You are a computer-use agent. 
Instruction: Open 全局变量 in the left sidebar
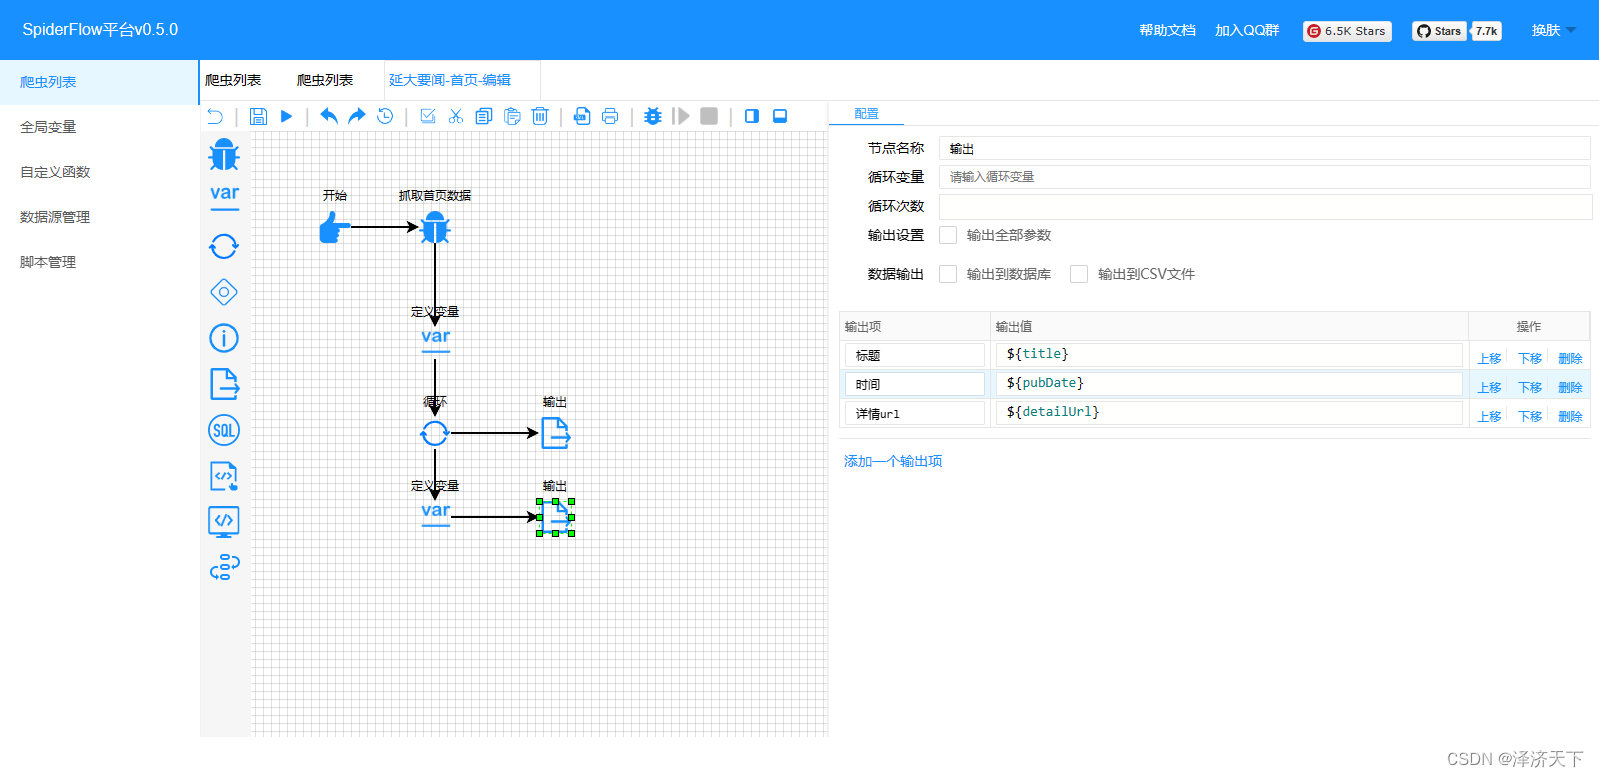pyautogui.click(x=99, y=127)
